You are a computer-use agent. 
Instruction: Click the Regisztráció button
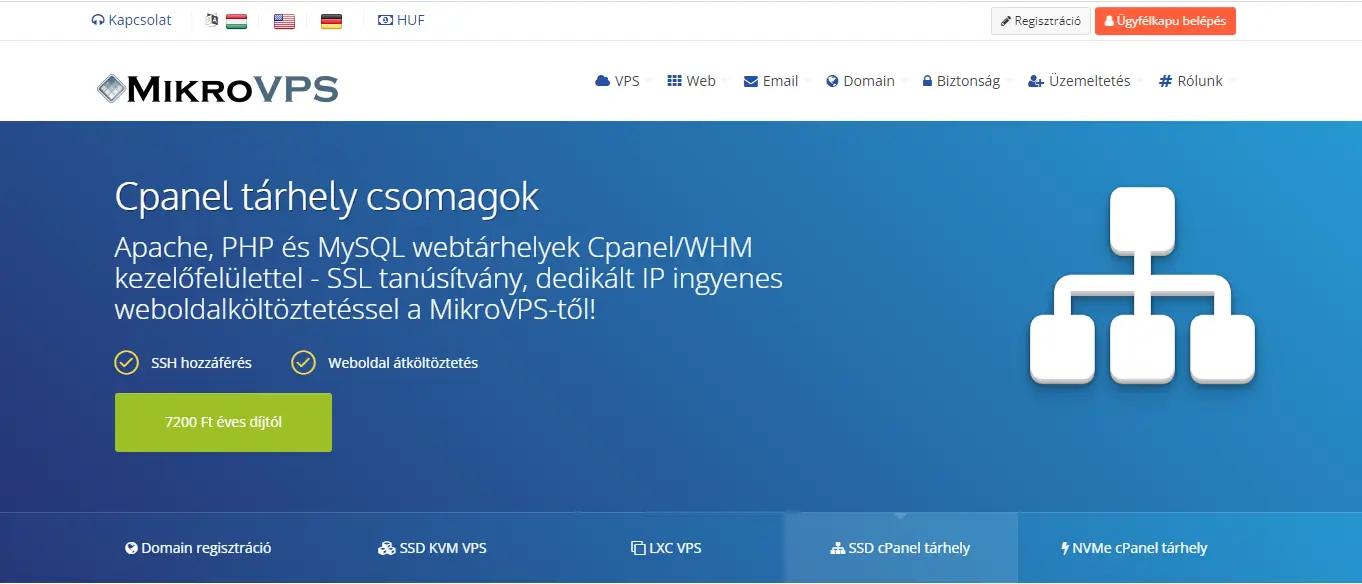click(1041, 21)
